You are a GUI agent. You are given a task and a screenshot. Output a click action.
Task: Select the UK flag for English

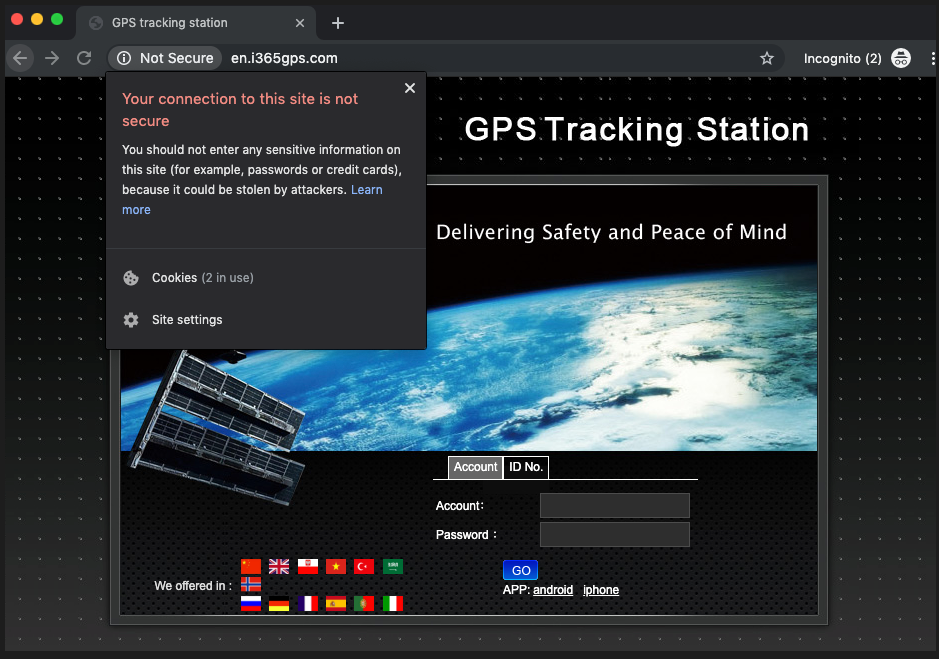pos(278,566)
